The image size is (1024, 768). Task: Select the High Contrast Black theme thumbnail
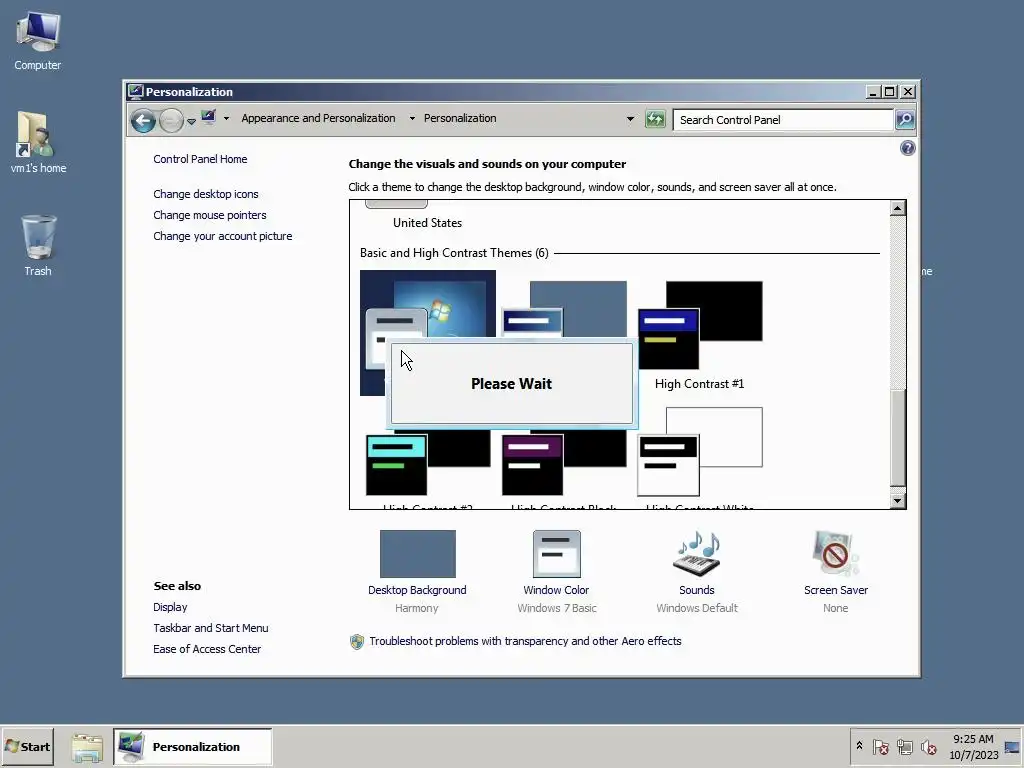pos(564,464)
